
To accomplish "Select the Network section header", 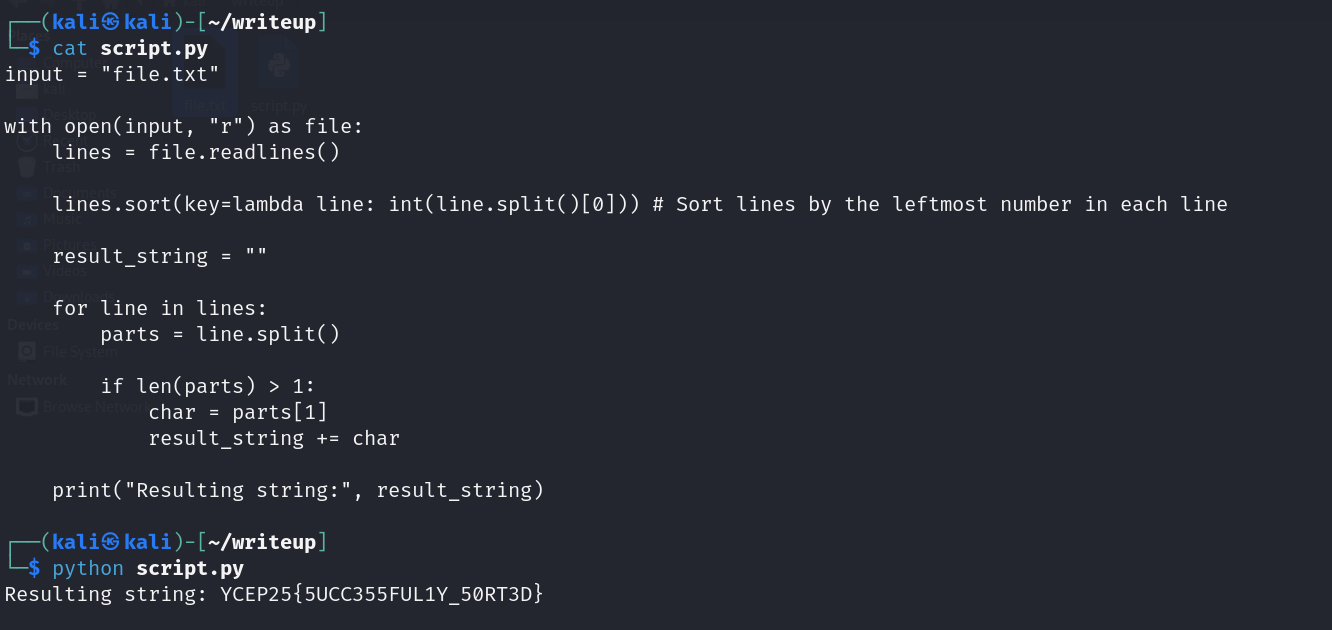I will (37, 380).
